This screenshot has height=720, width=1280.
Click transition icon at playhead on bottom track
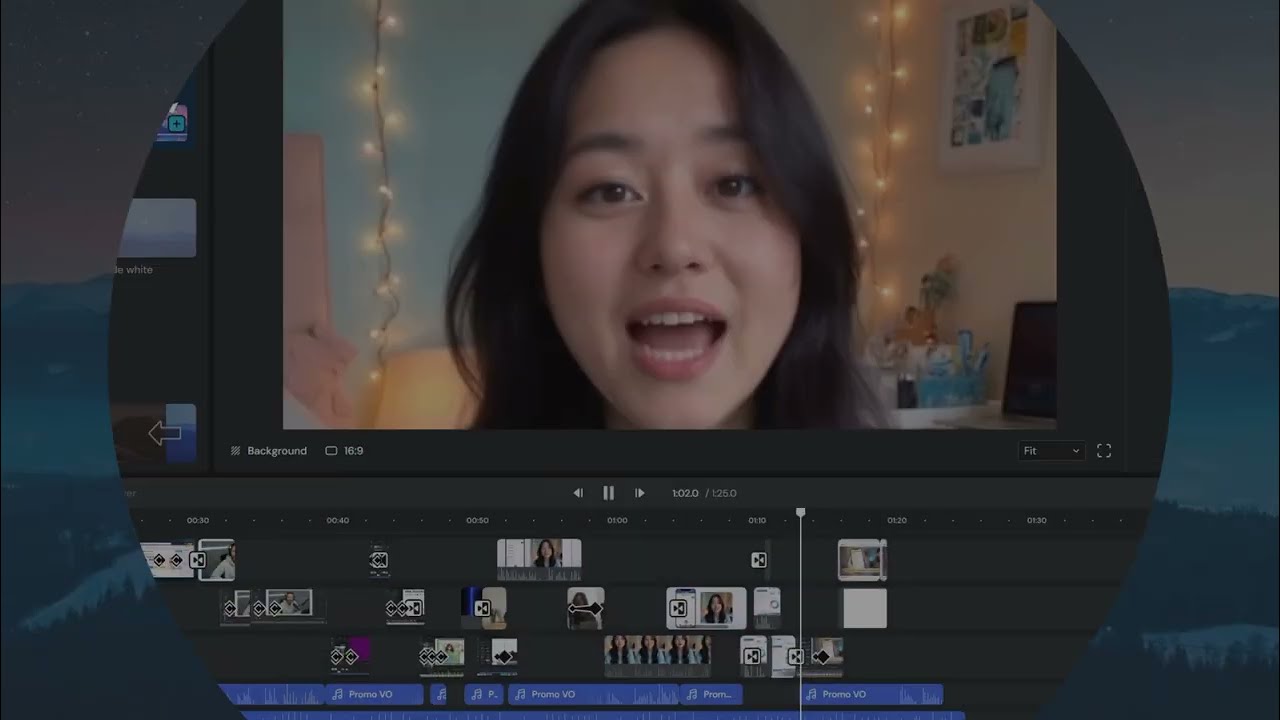(795, 657)
